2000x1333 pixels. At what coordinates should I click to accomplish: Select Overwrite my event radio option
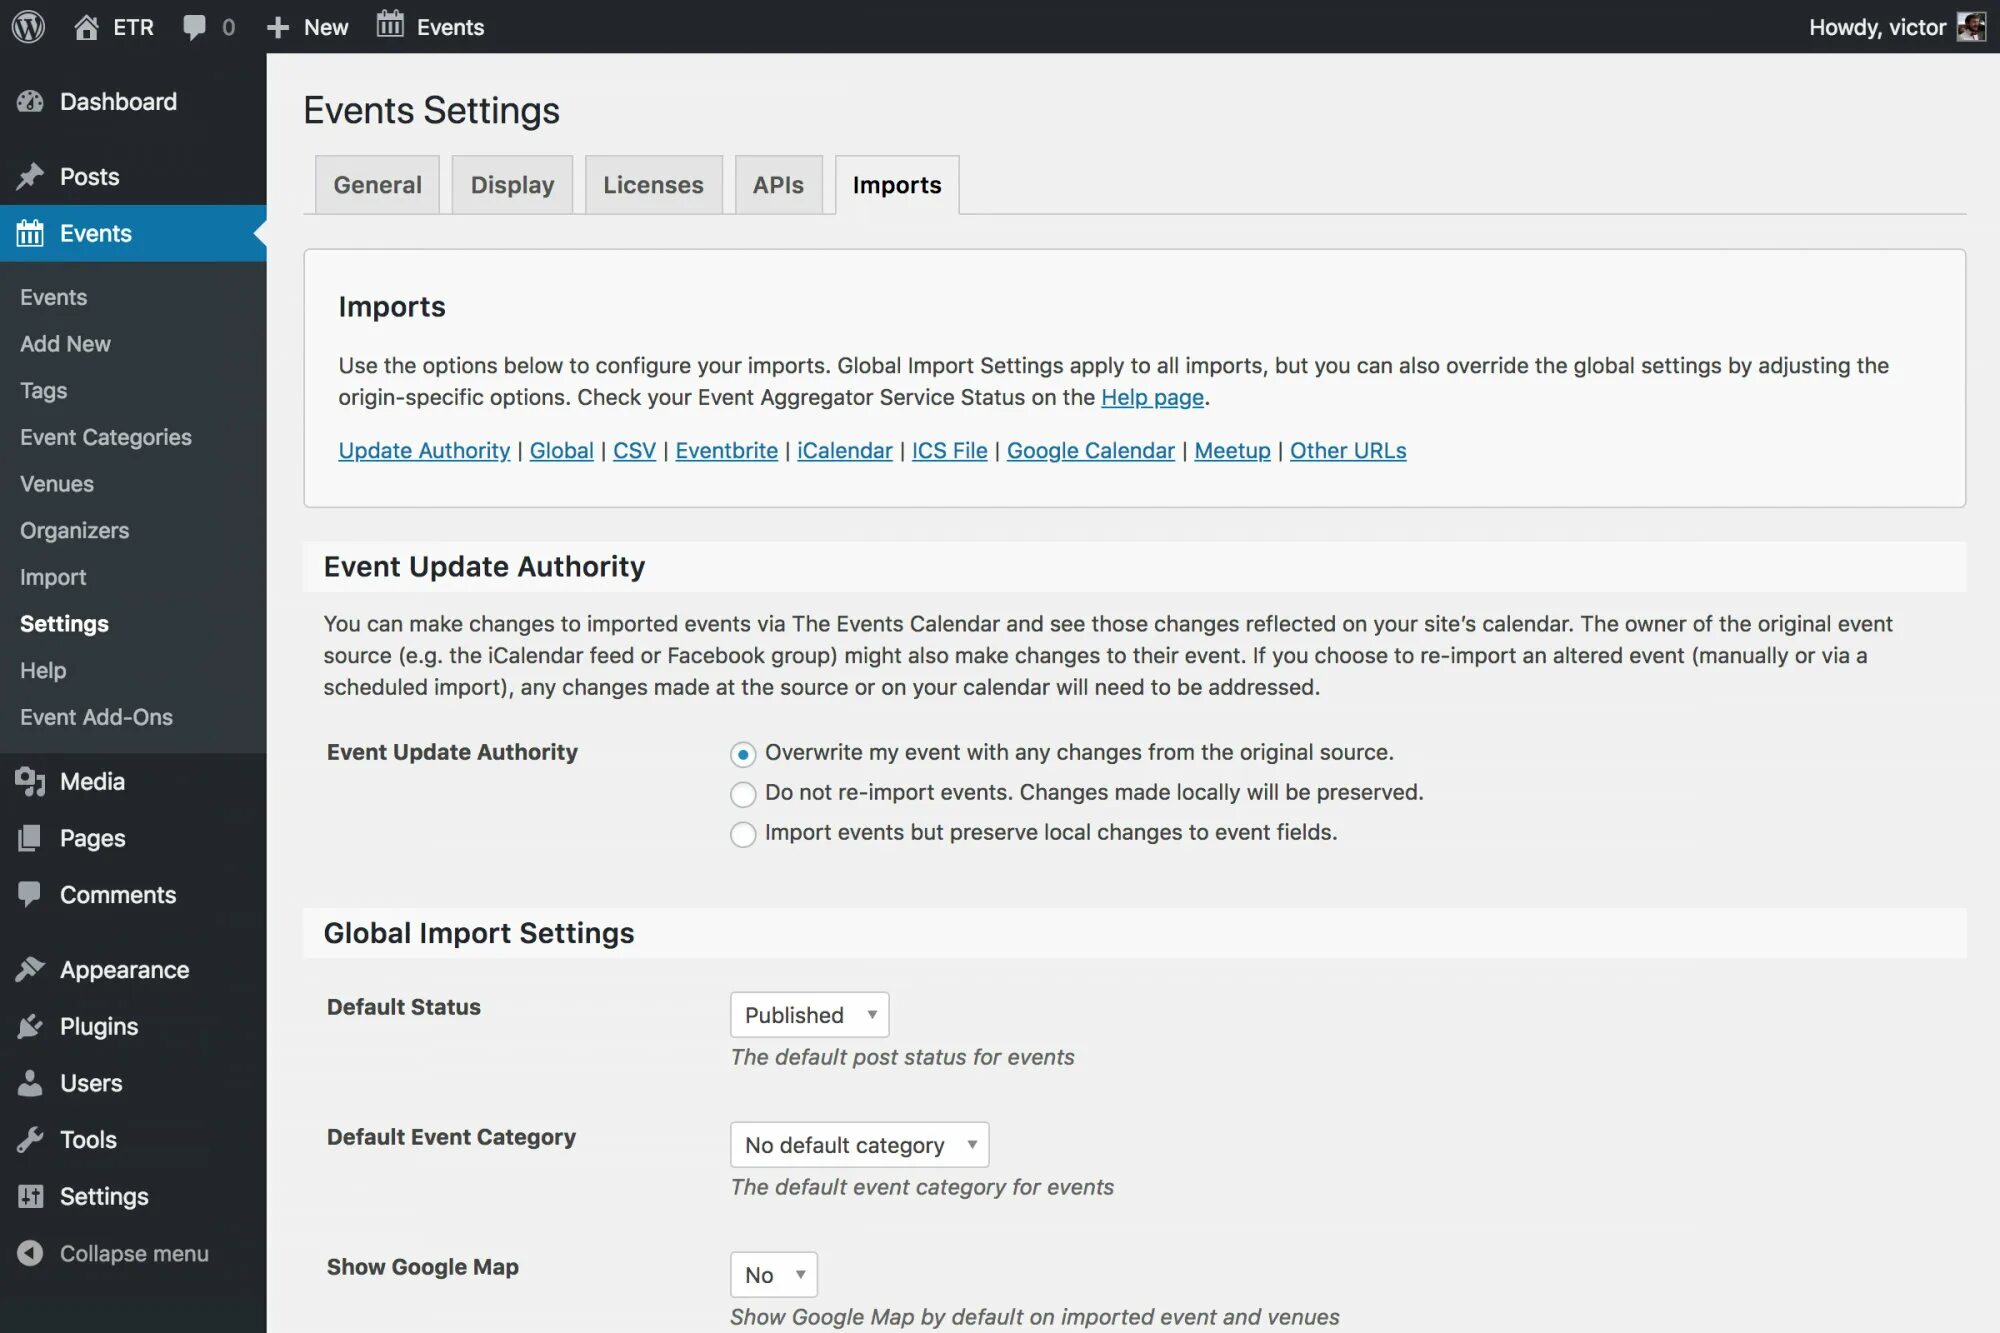click(x=743, y=754)
